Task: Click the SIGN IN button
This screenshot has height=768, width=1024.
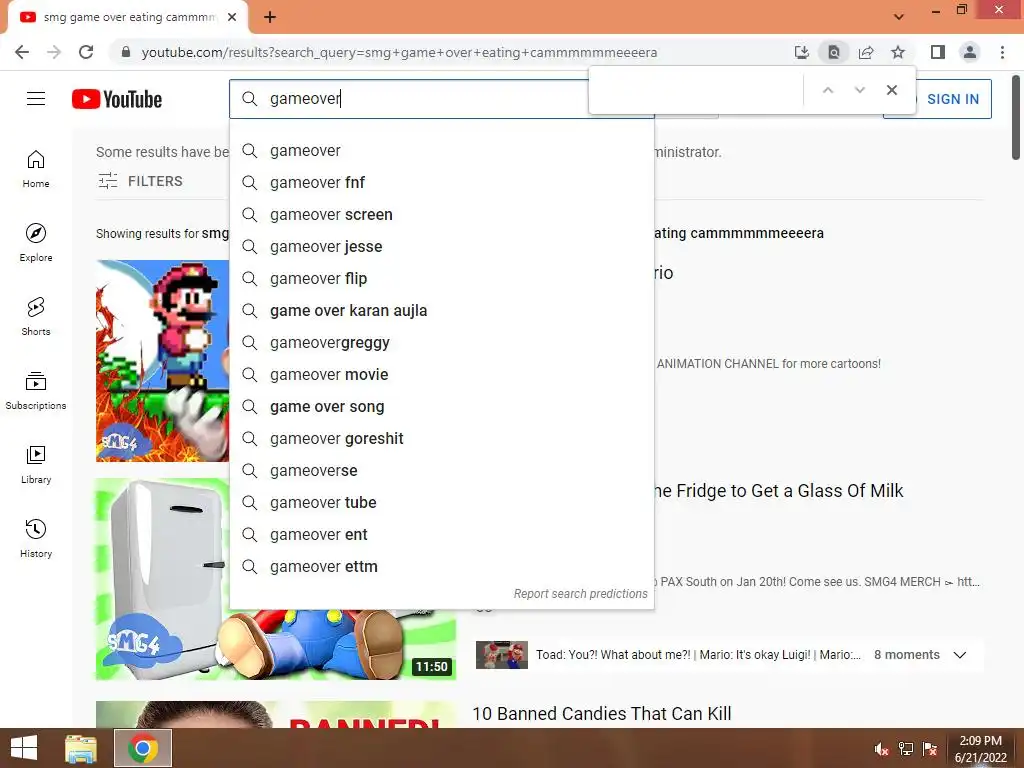Action: coord(953,99)
